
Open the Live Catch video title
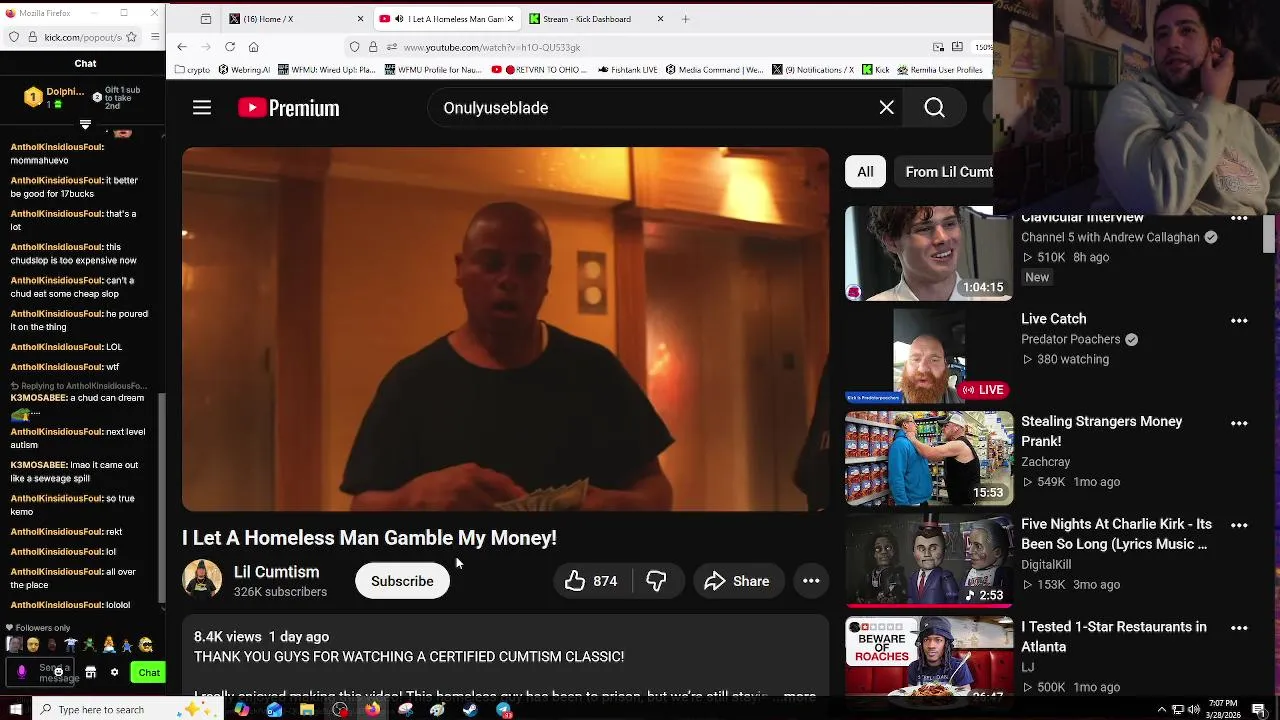pos(1053,319)
